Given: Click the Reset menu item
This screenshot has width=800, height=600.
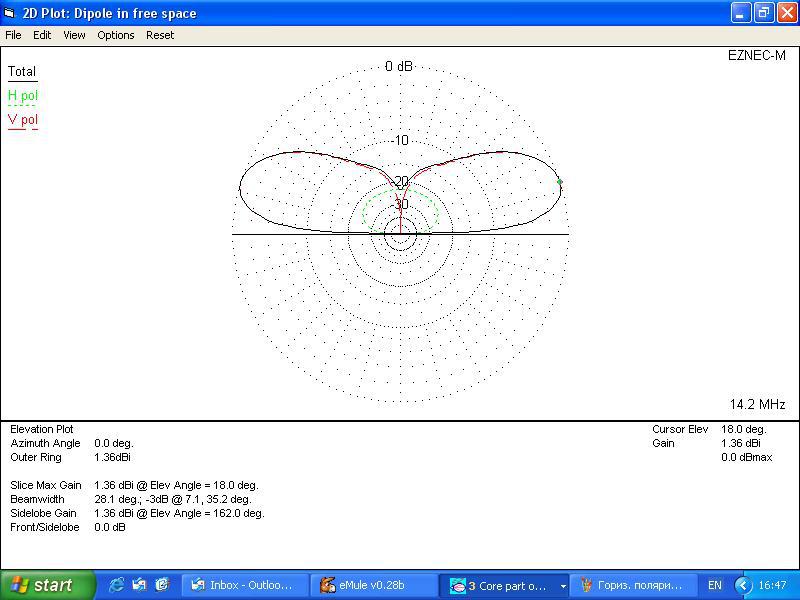Looking at the screenshot, I should [x=160, y=35].
